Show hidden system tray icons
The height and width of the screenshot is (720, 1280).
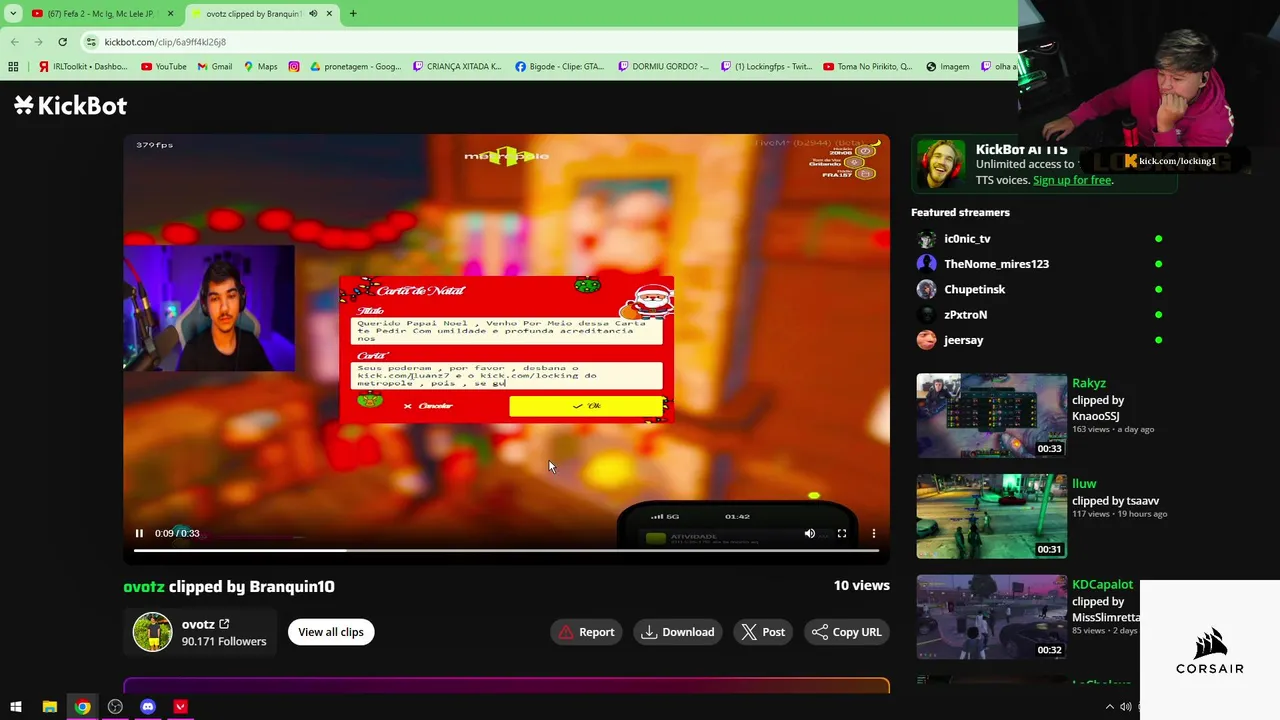(x=1109, y=707)
